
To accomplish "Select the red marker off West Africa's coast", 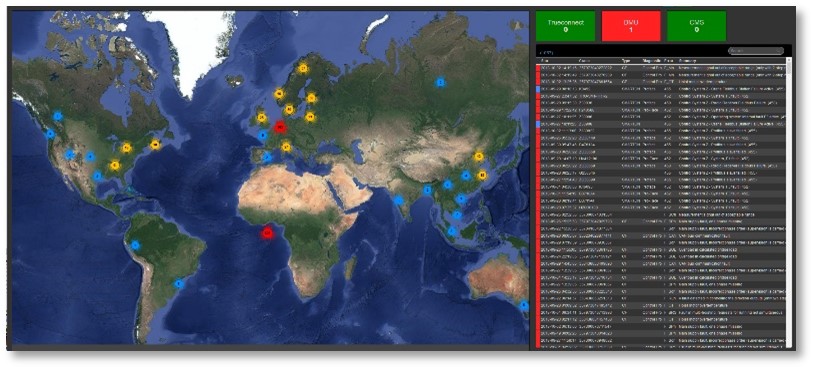I will pos(267,234).
